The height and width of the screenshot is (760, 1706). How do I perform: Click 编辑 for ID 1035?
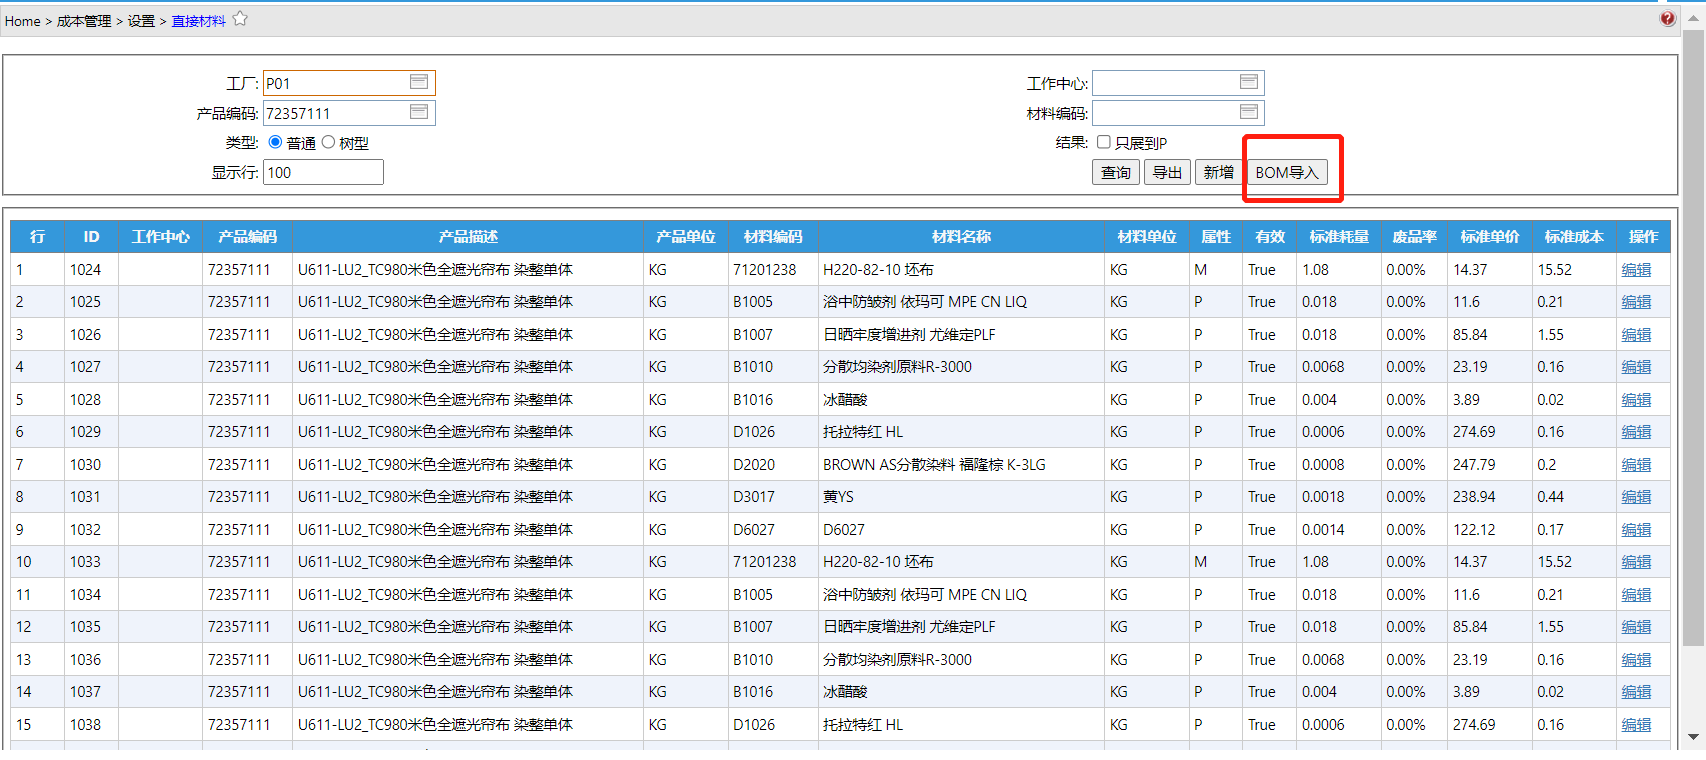click(x=1636, y=627)
